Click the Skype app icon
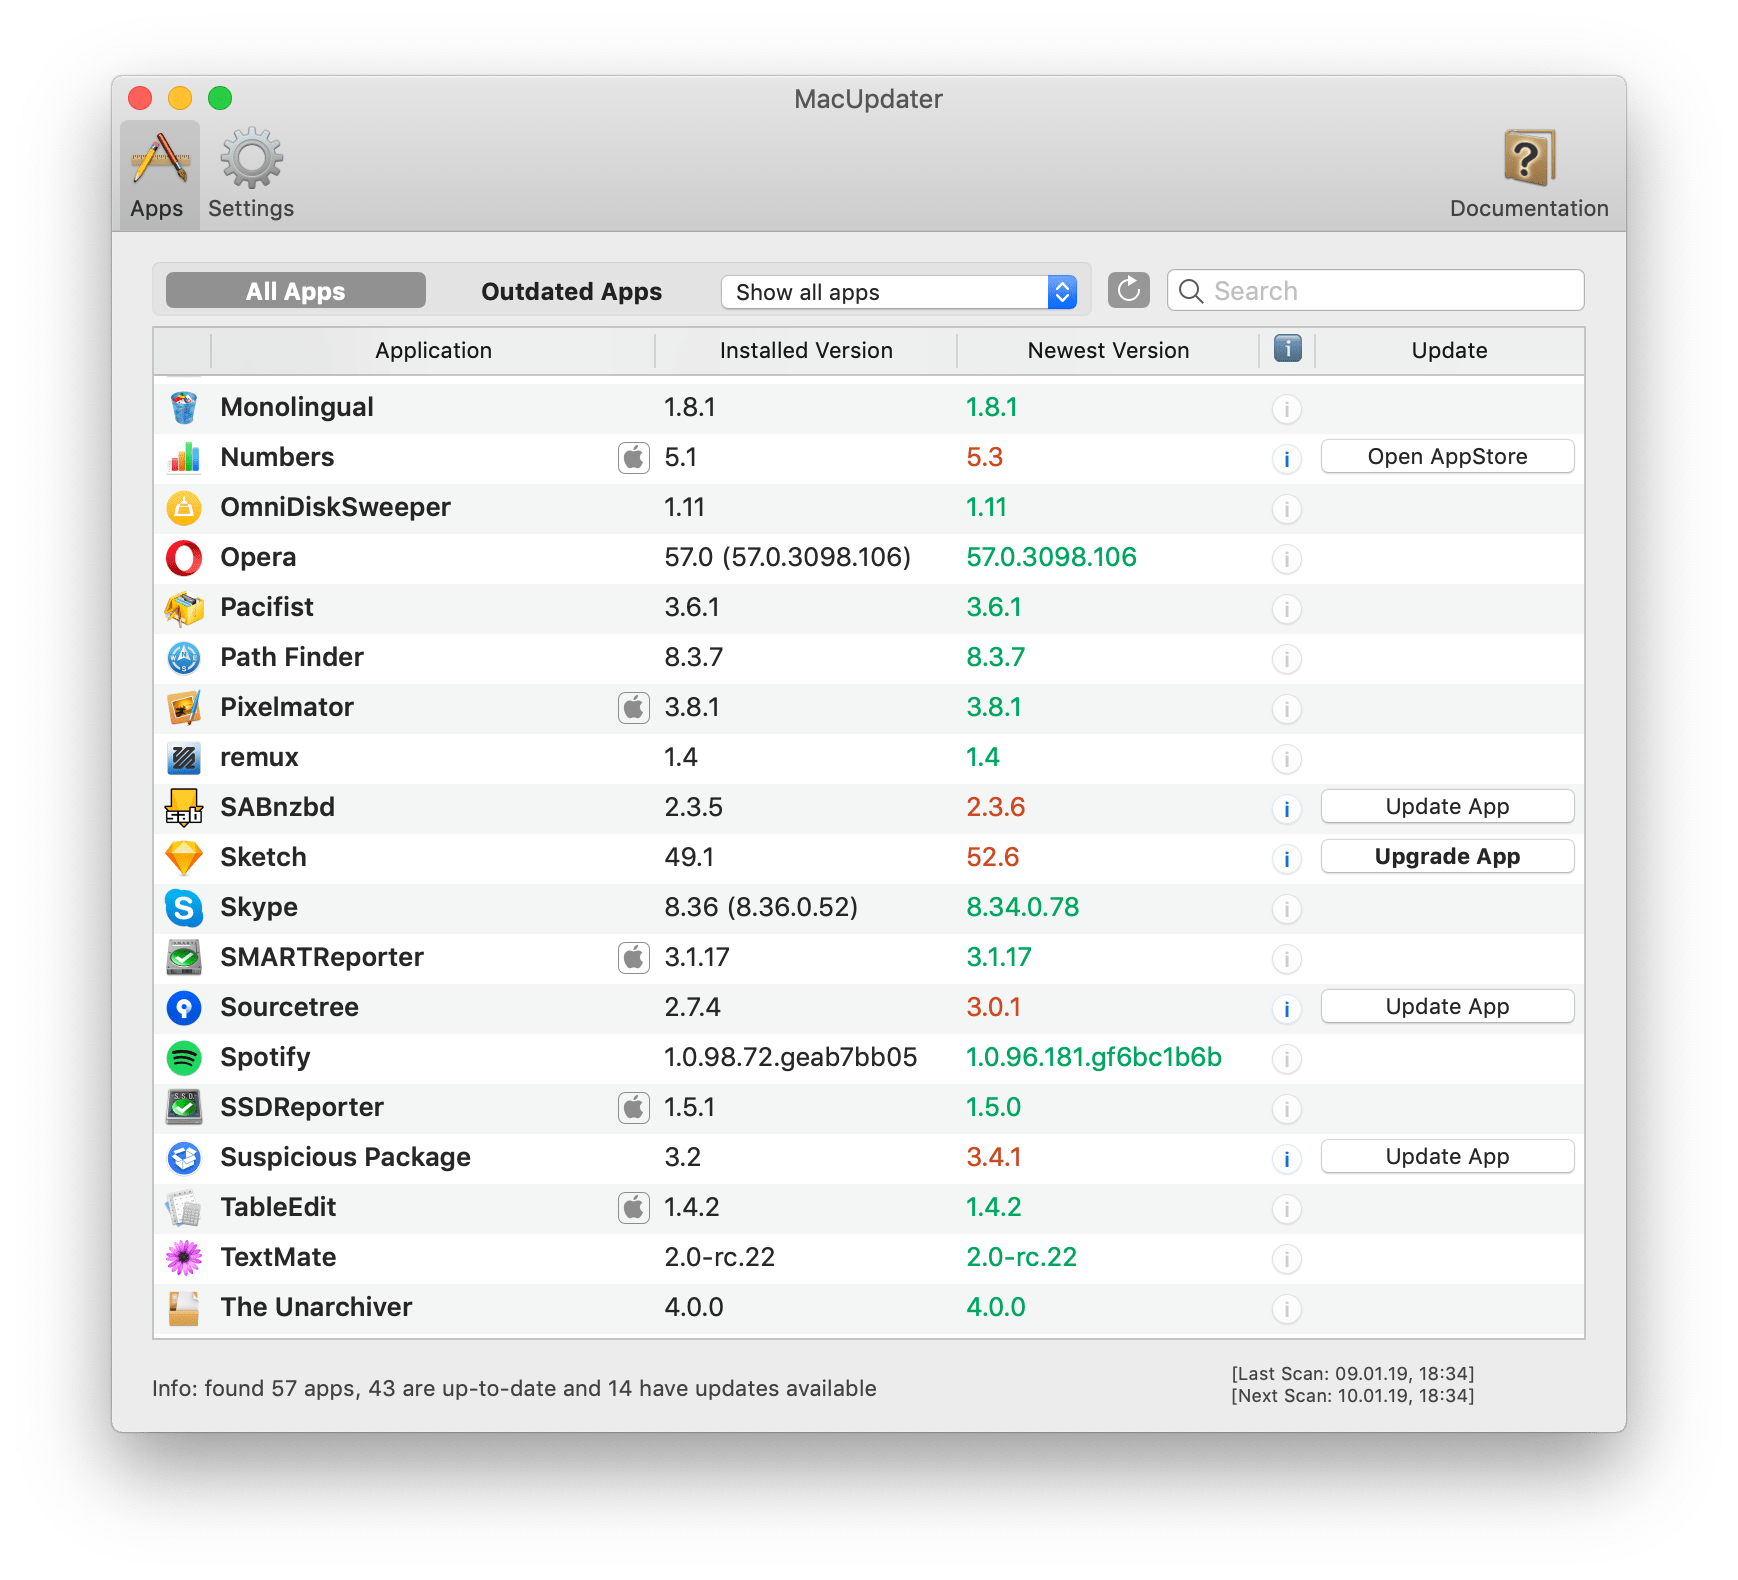 [x=184, y=907]
